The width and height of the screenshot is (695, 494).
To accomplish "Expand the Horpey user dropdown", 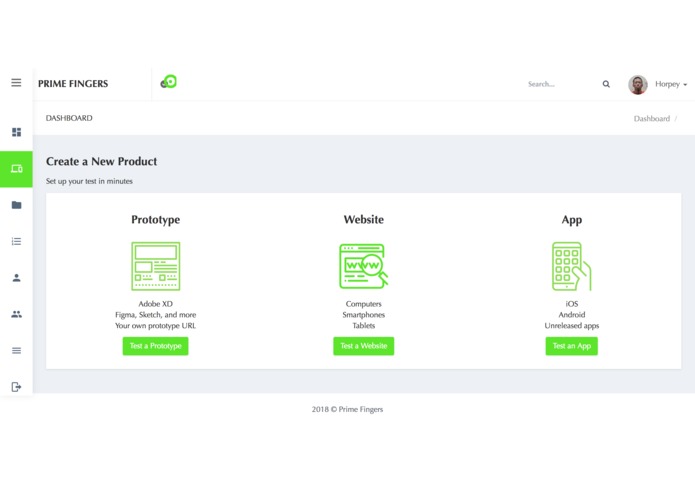I will [671, 84].
